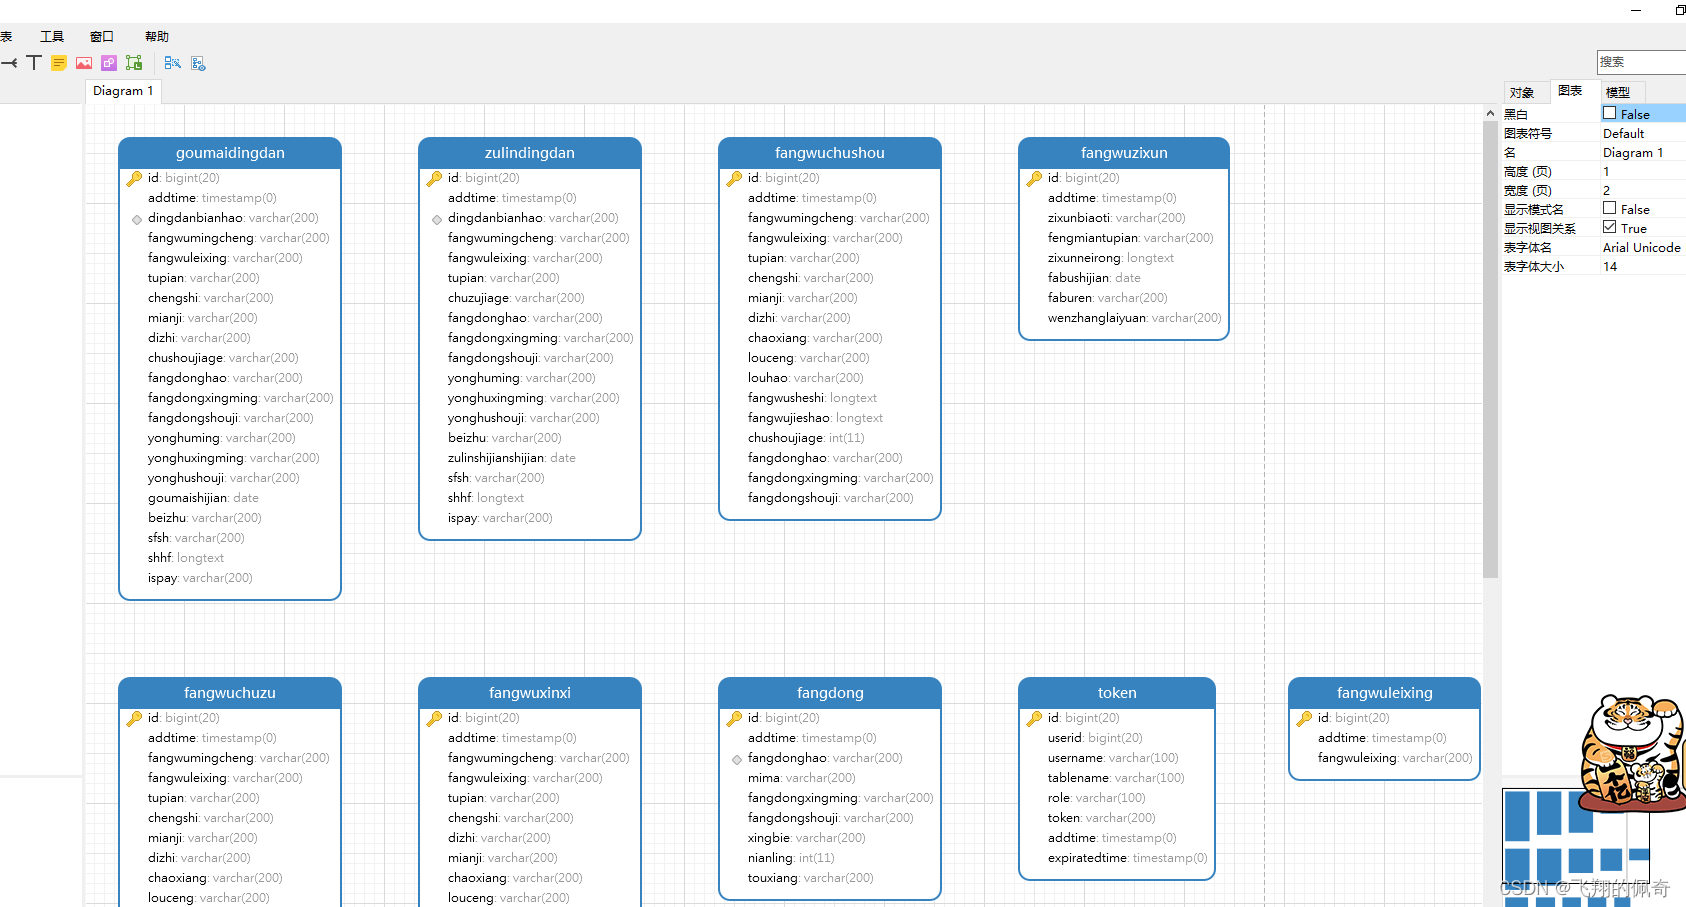Click the primary key icon in fangwuxinxi table
The width and height of the screenshot is (1686, 907).
(435, 718)
